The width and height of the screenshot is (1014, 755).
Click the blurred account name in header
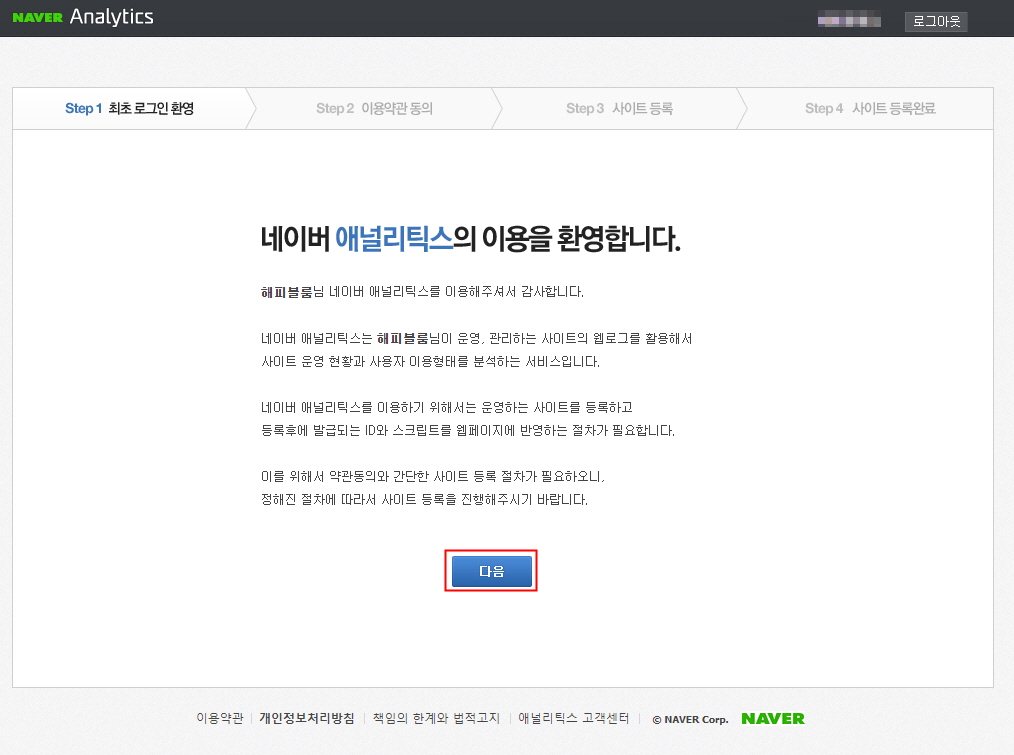tap(848, 17)
